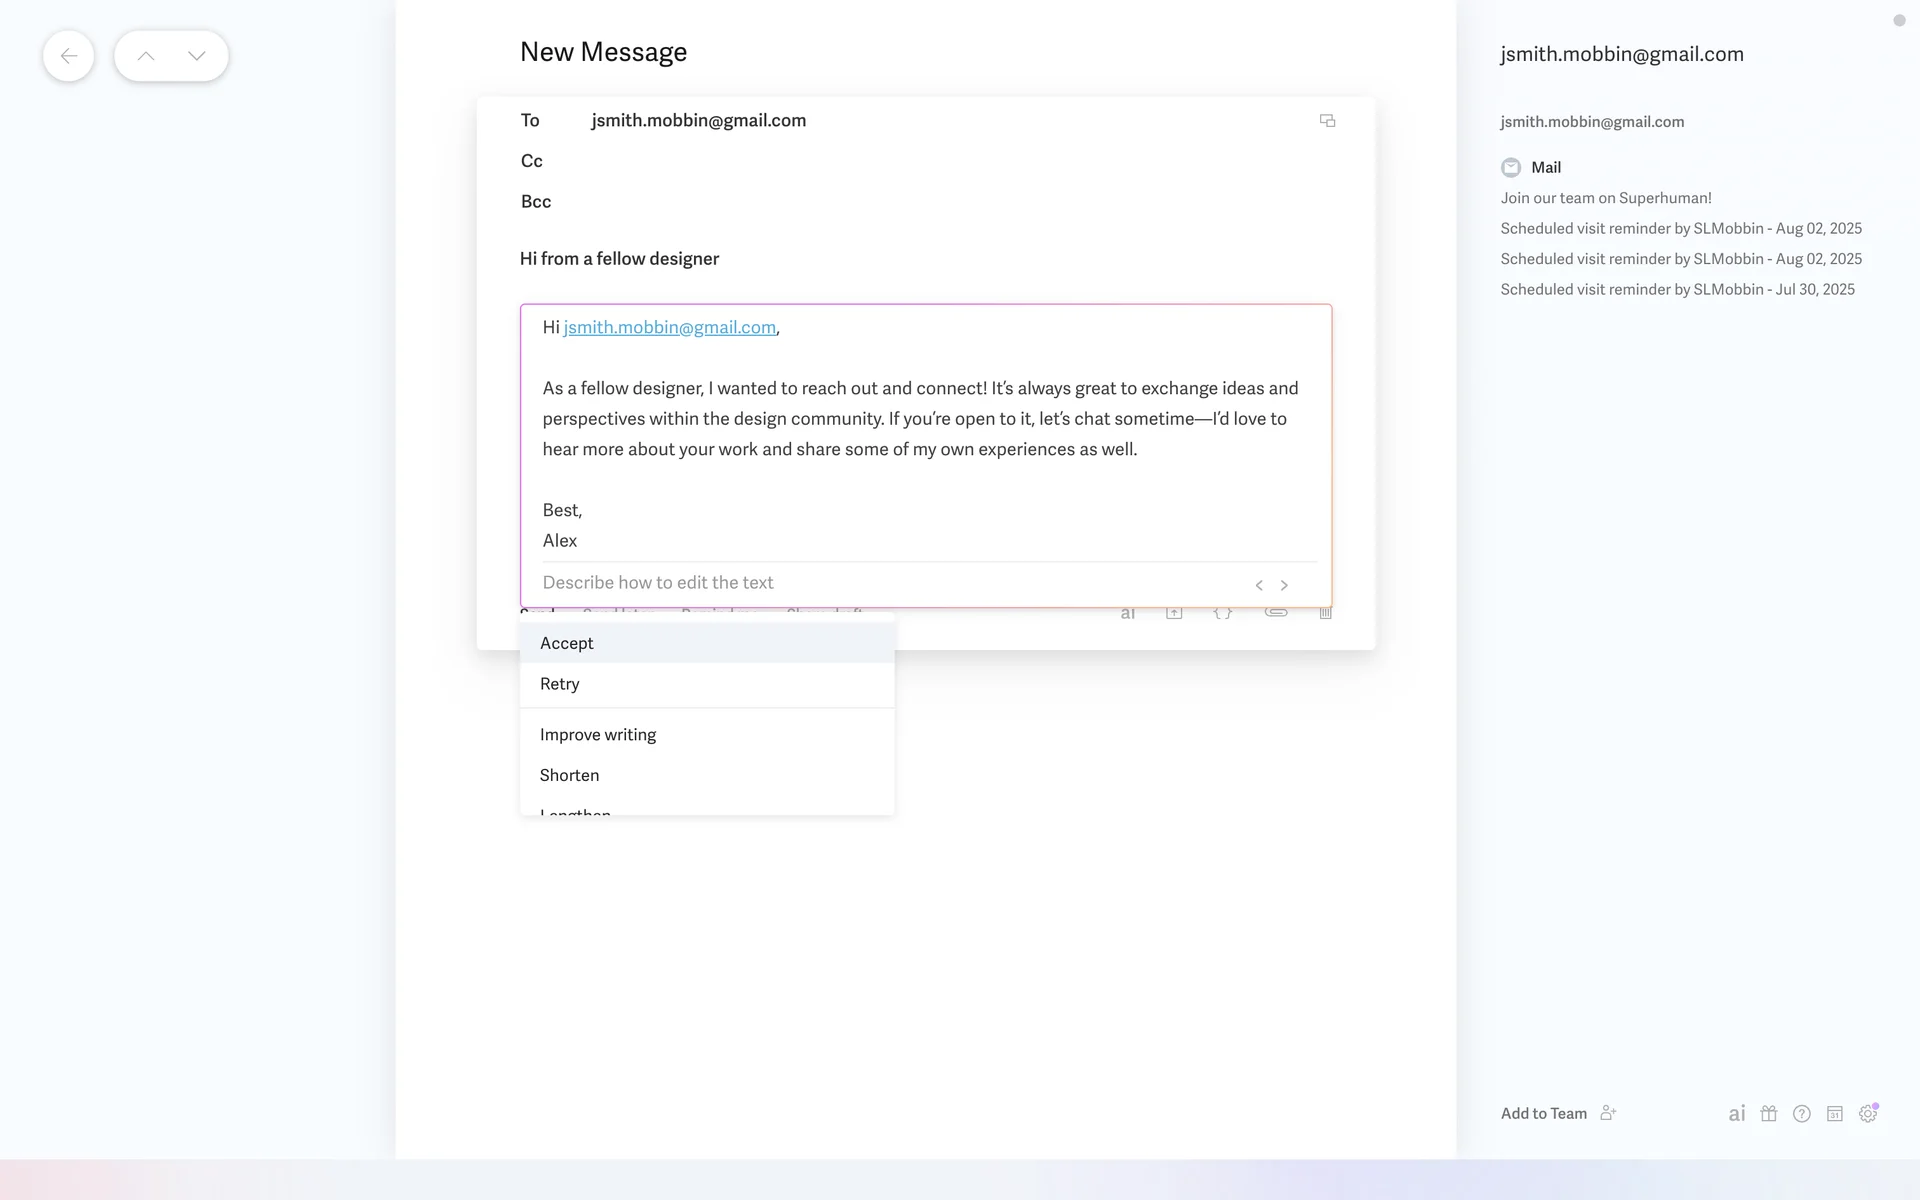Select Accept from the AI menu
The image size is (1920, 1200).
(567, 643)
